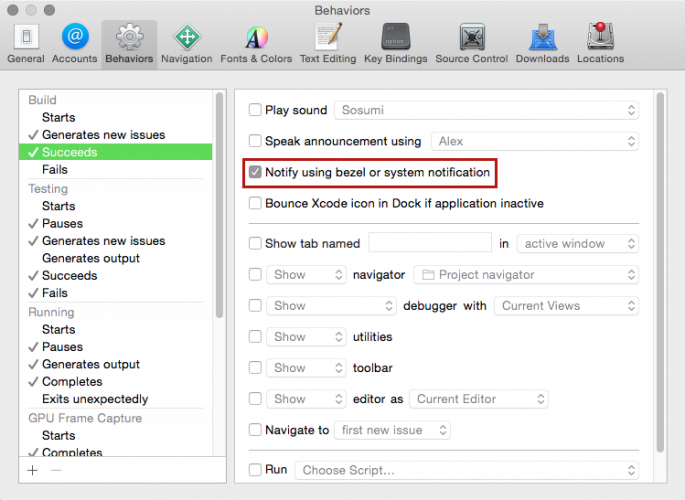Screen dimensions: 685x500
Task: Expand the Project navigator dropdown
Action: tap(526, 275)
